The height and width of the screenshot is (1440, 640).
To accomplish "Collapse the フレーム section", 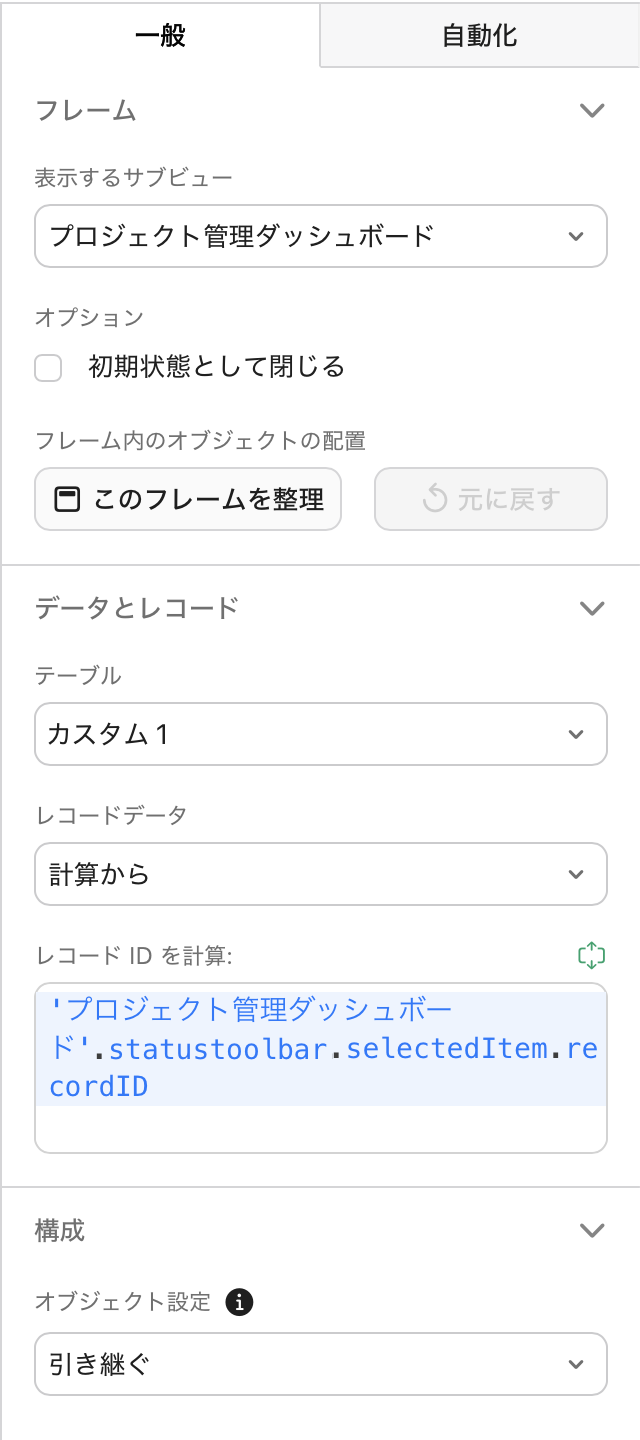I will (x=594, y=109).
